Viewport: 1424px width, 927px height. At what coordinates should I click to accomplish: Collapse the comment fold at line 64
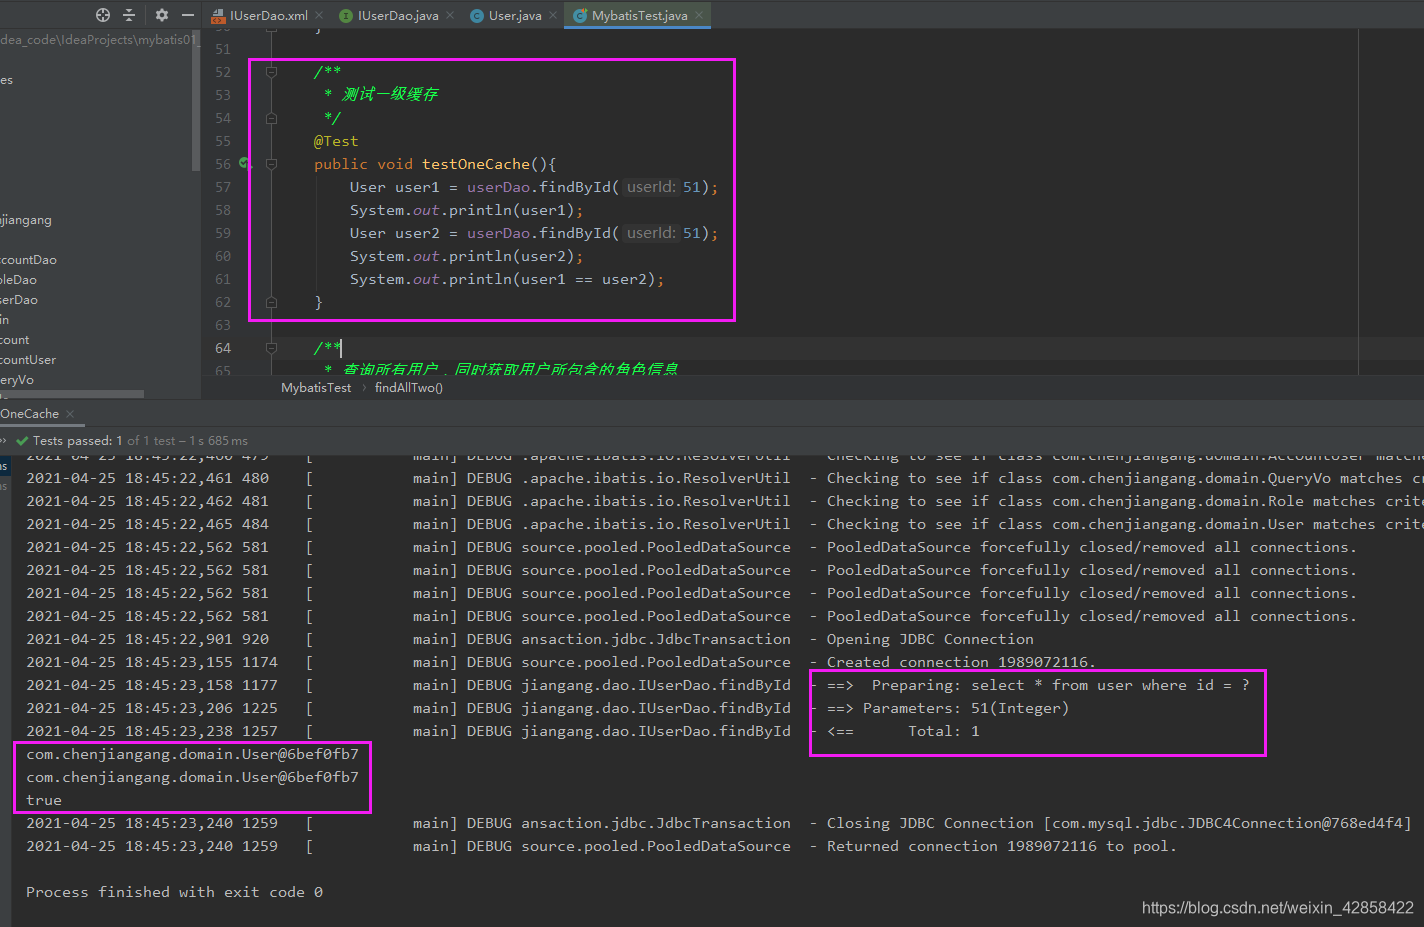click(x=271, y=348)
